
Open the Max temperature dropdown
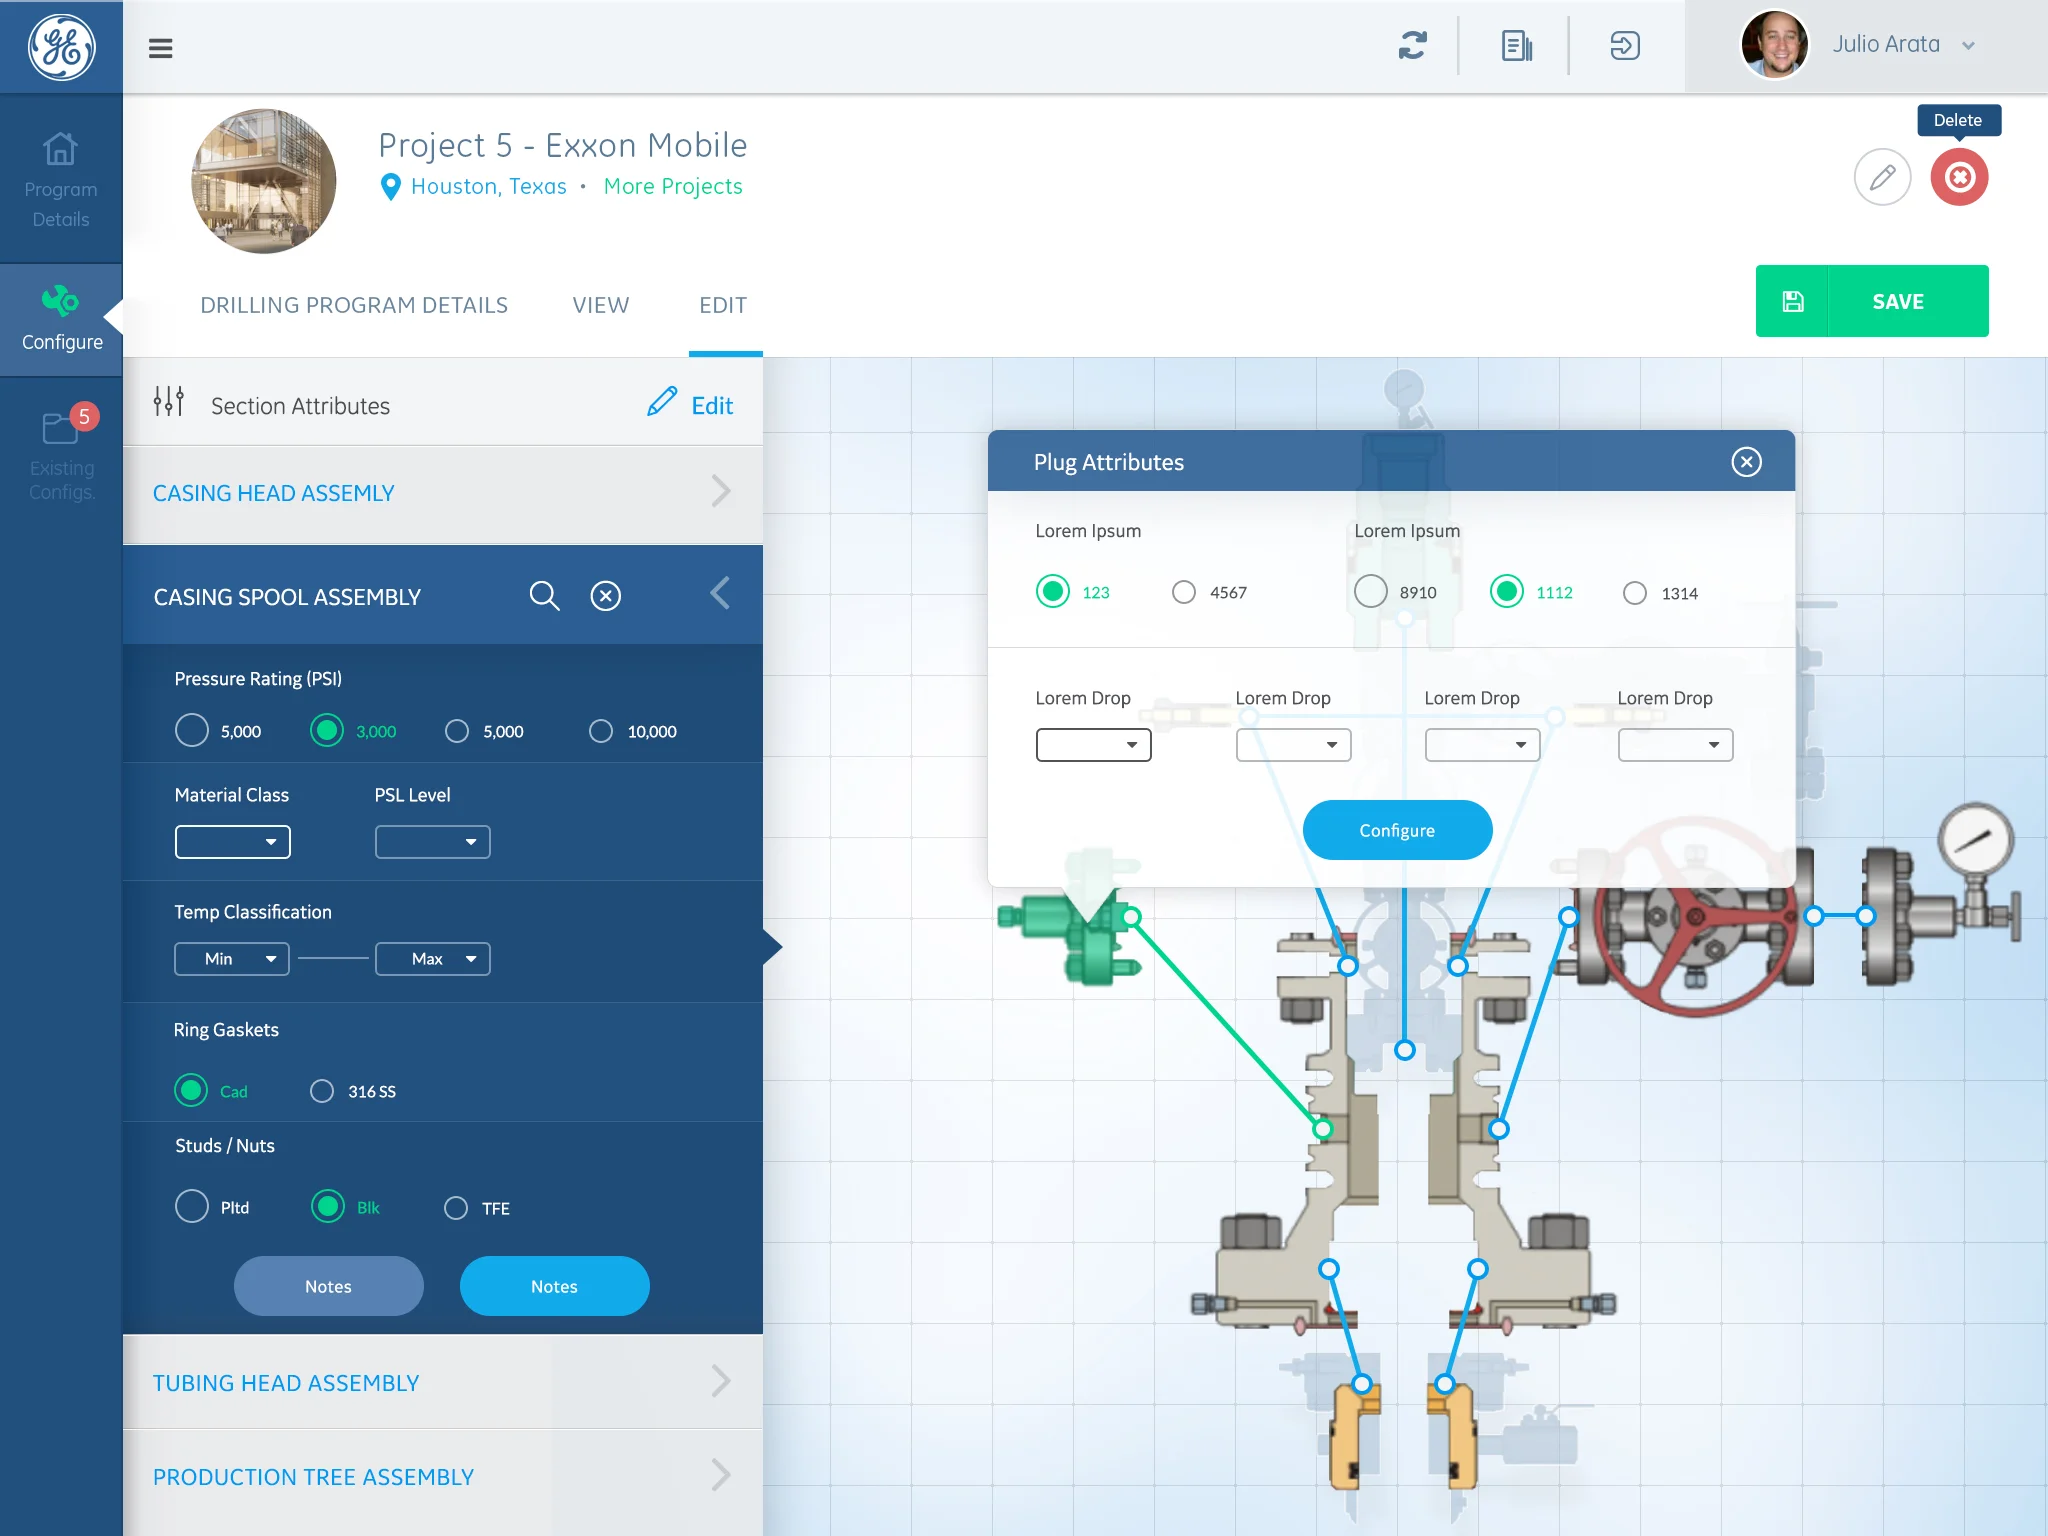432,959
